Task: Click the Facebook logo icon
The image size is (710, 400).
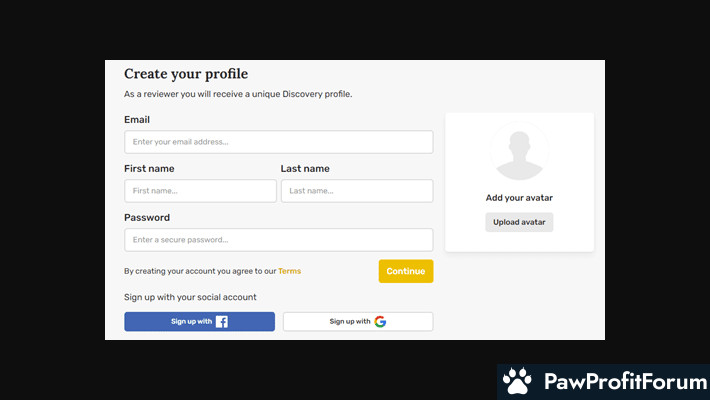Action: pos(222,322)
